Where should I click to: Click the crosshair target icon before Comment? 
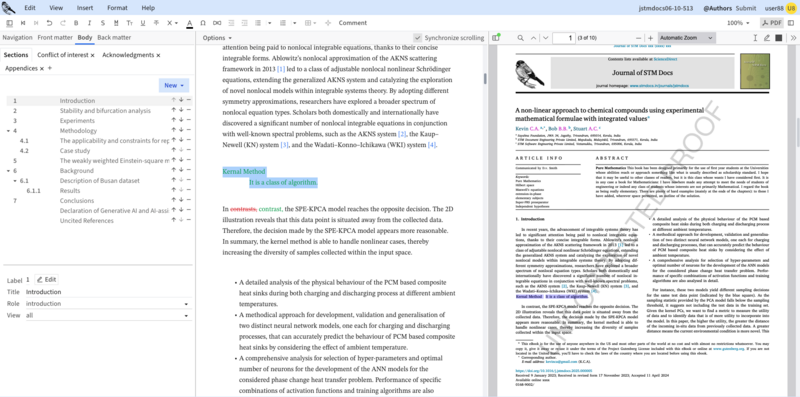(328, 23)
